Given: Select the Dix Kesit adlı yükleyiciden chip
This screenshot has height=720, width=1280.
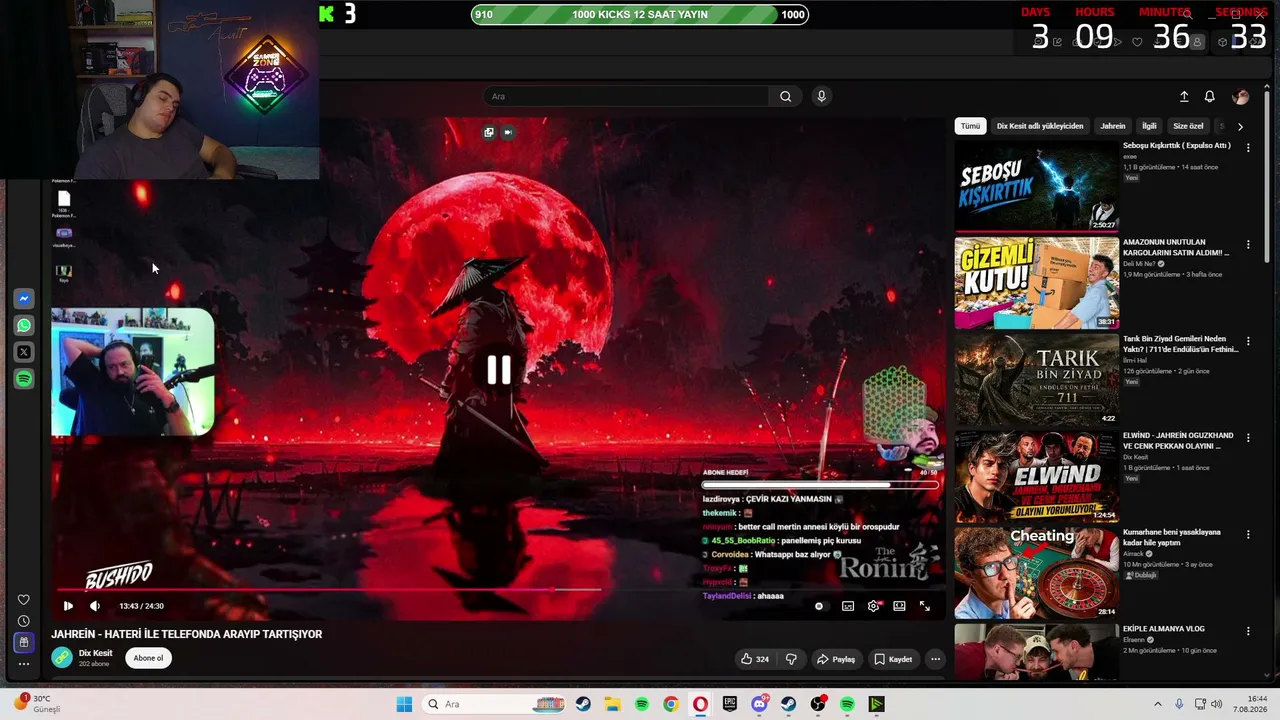Looking at the screenshot, I should [1040, 126].
